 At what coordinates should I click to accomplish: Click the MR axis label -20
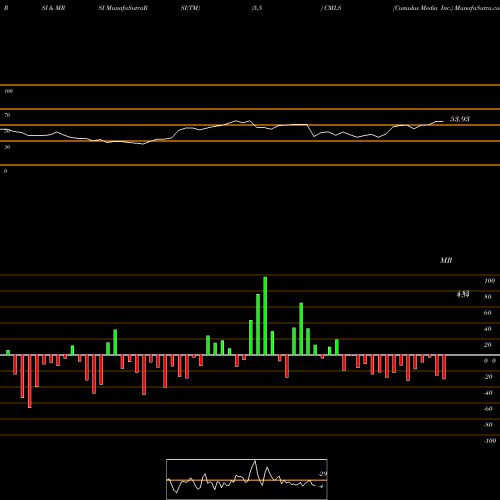pos(488,377)
